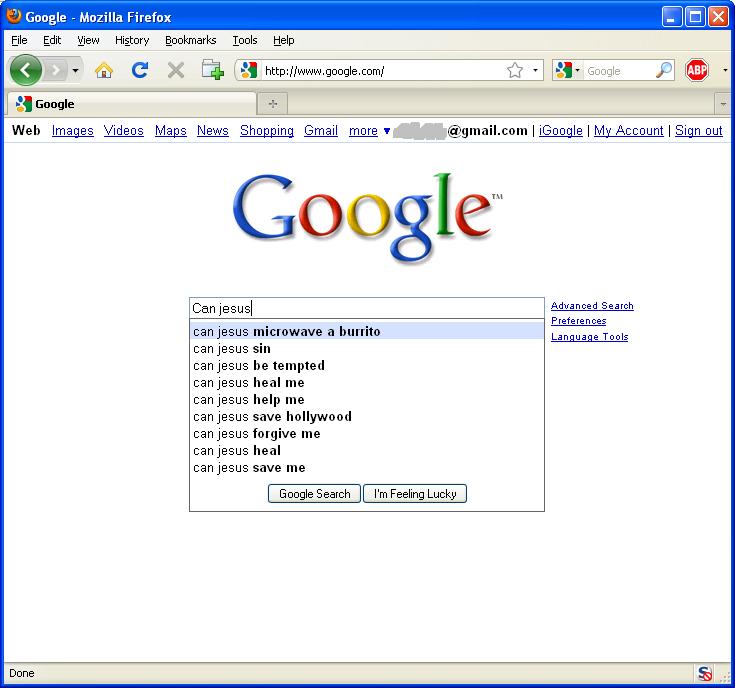Expand the more services dropdown

369,131
